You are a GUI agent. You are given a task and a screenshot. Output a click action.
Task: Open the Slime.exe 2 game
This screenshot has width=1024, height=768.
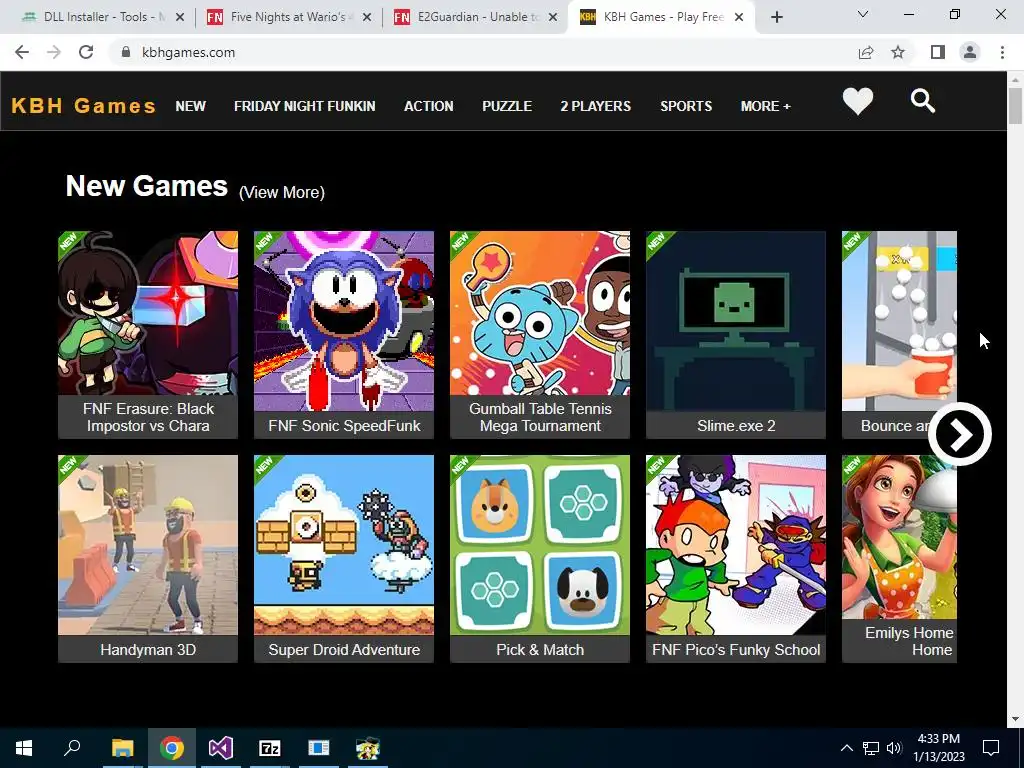tap(736, 334)
